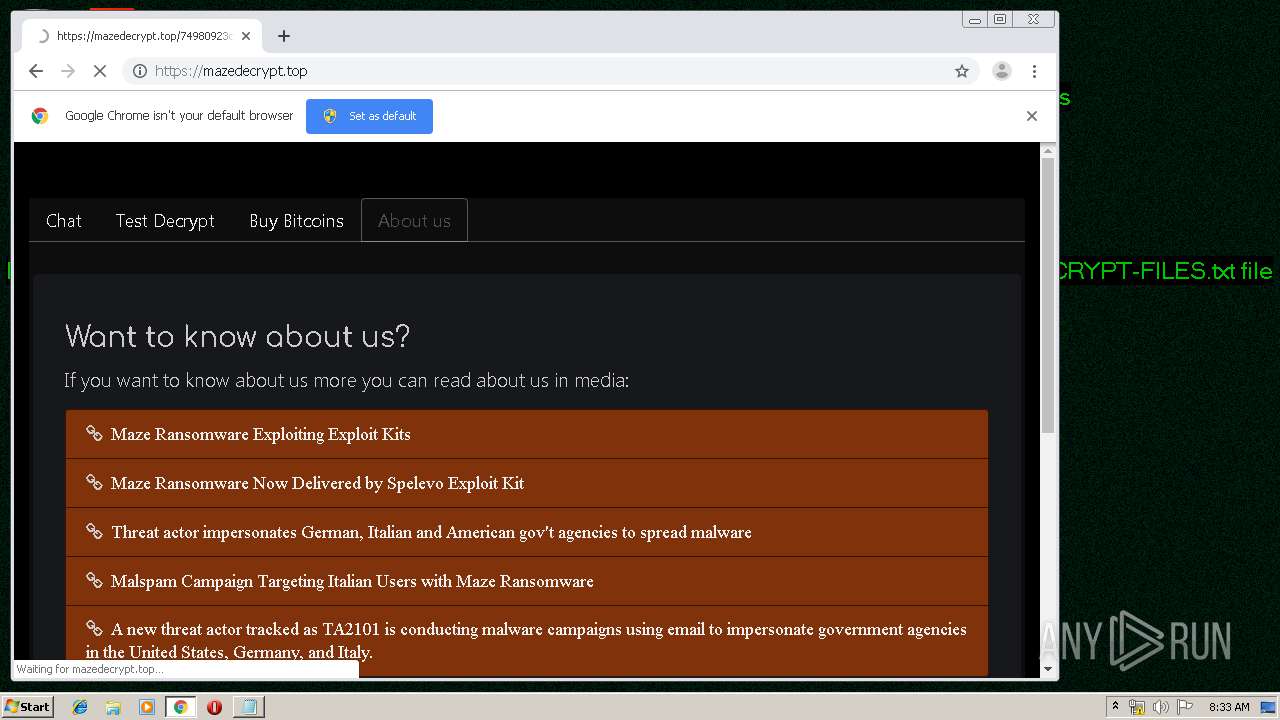This screenshot has width=1280, height=720.
Task: Click the page scrollbar up arrow
Action: 1048,151
